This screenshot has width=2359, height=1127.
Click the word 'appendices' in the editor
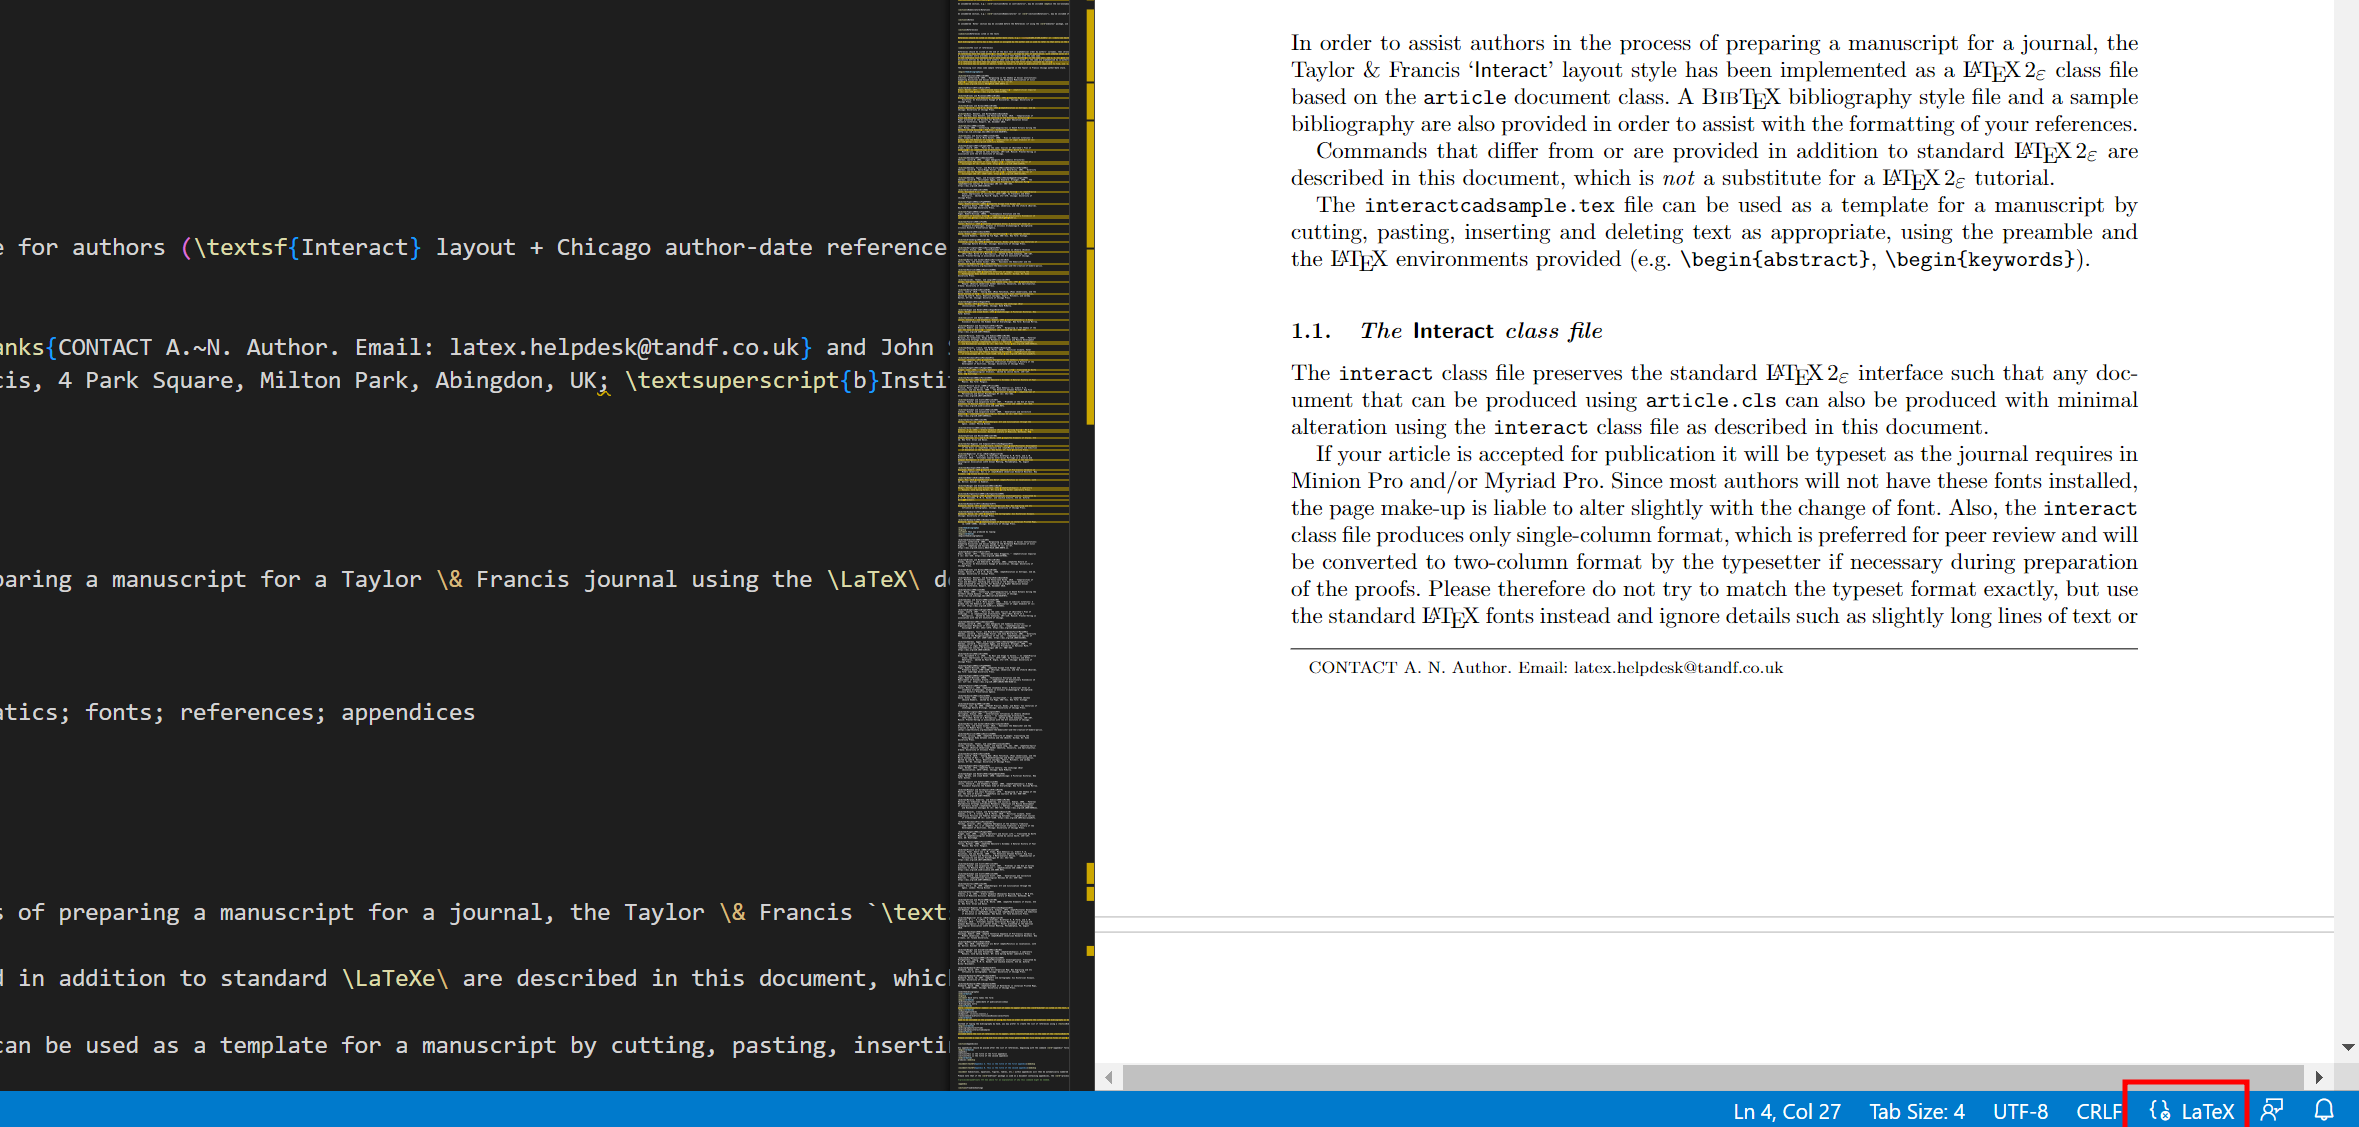coord(407,712)
